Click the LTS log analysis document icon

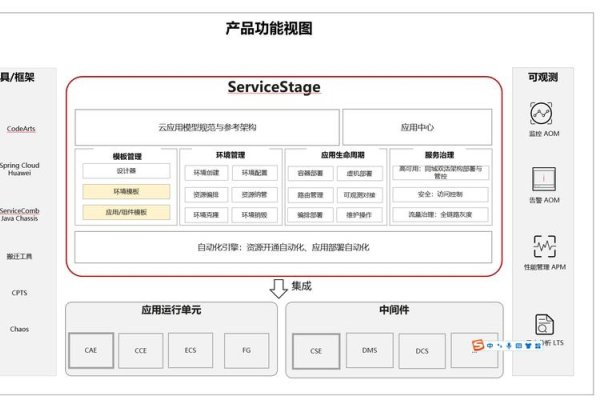click(x=544, y=325)
